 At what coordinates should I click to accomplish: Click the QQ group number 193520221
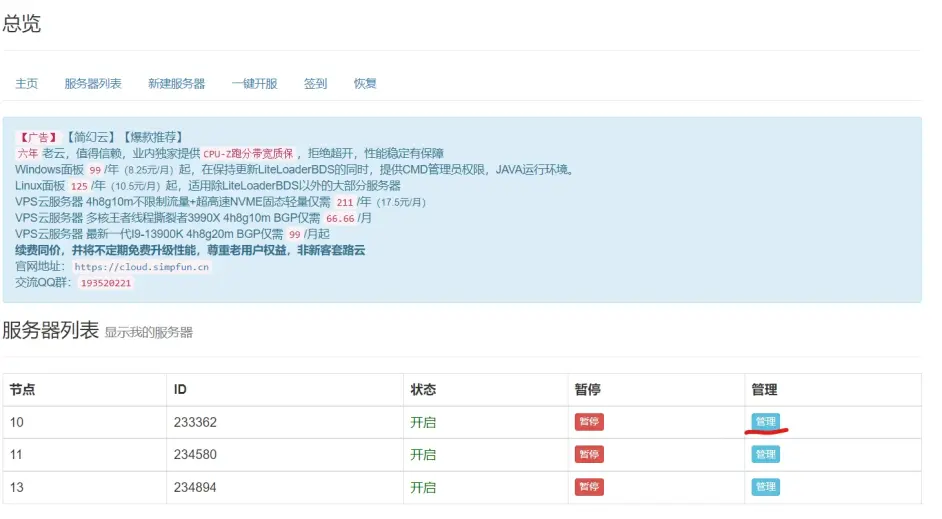click(106, 283)
